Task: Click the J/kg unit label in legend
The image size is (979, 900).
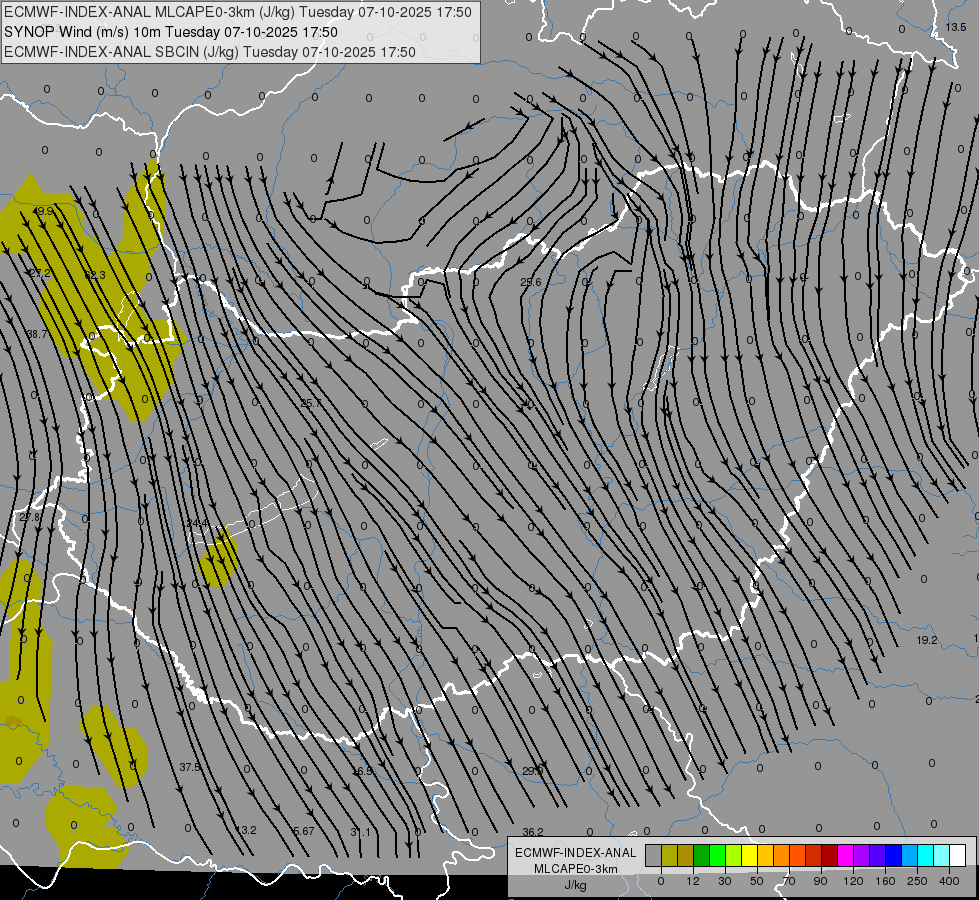Action: [x=575, y=885]
